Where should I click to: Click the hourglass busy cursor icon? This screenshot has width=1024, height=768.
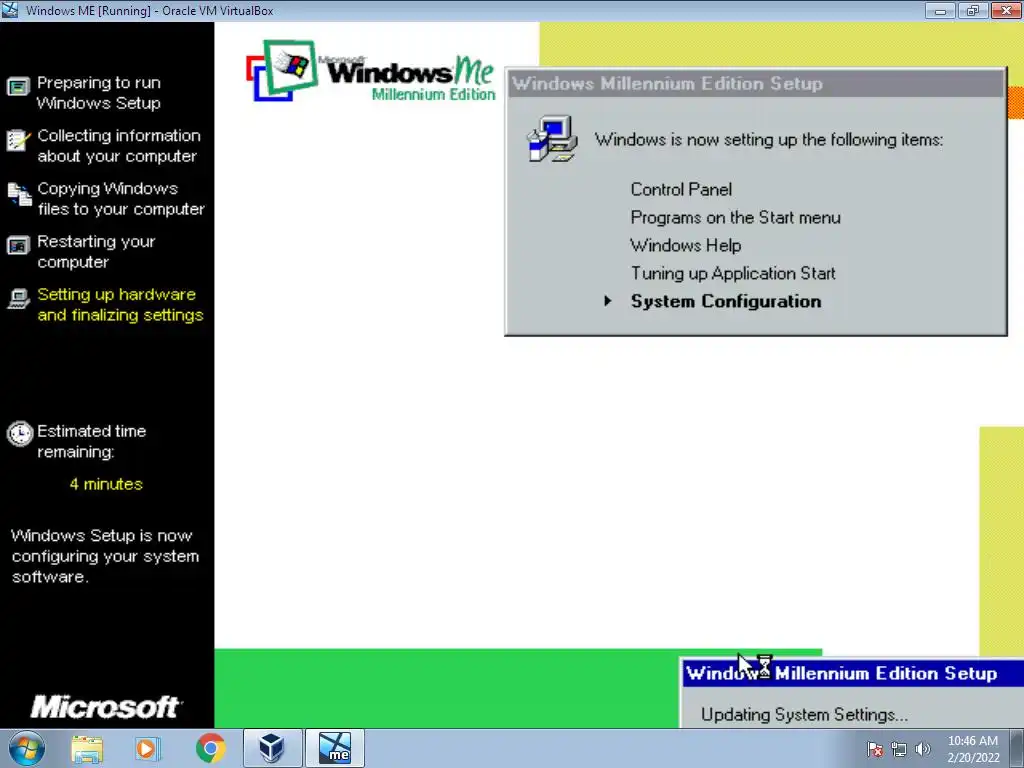tap(764, 667)
